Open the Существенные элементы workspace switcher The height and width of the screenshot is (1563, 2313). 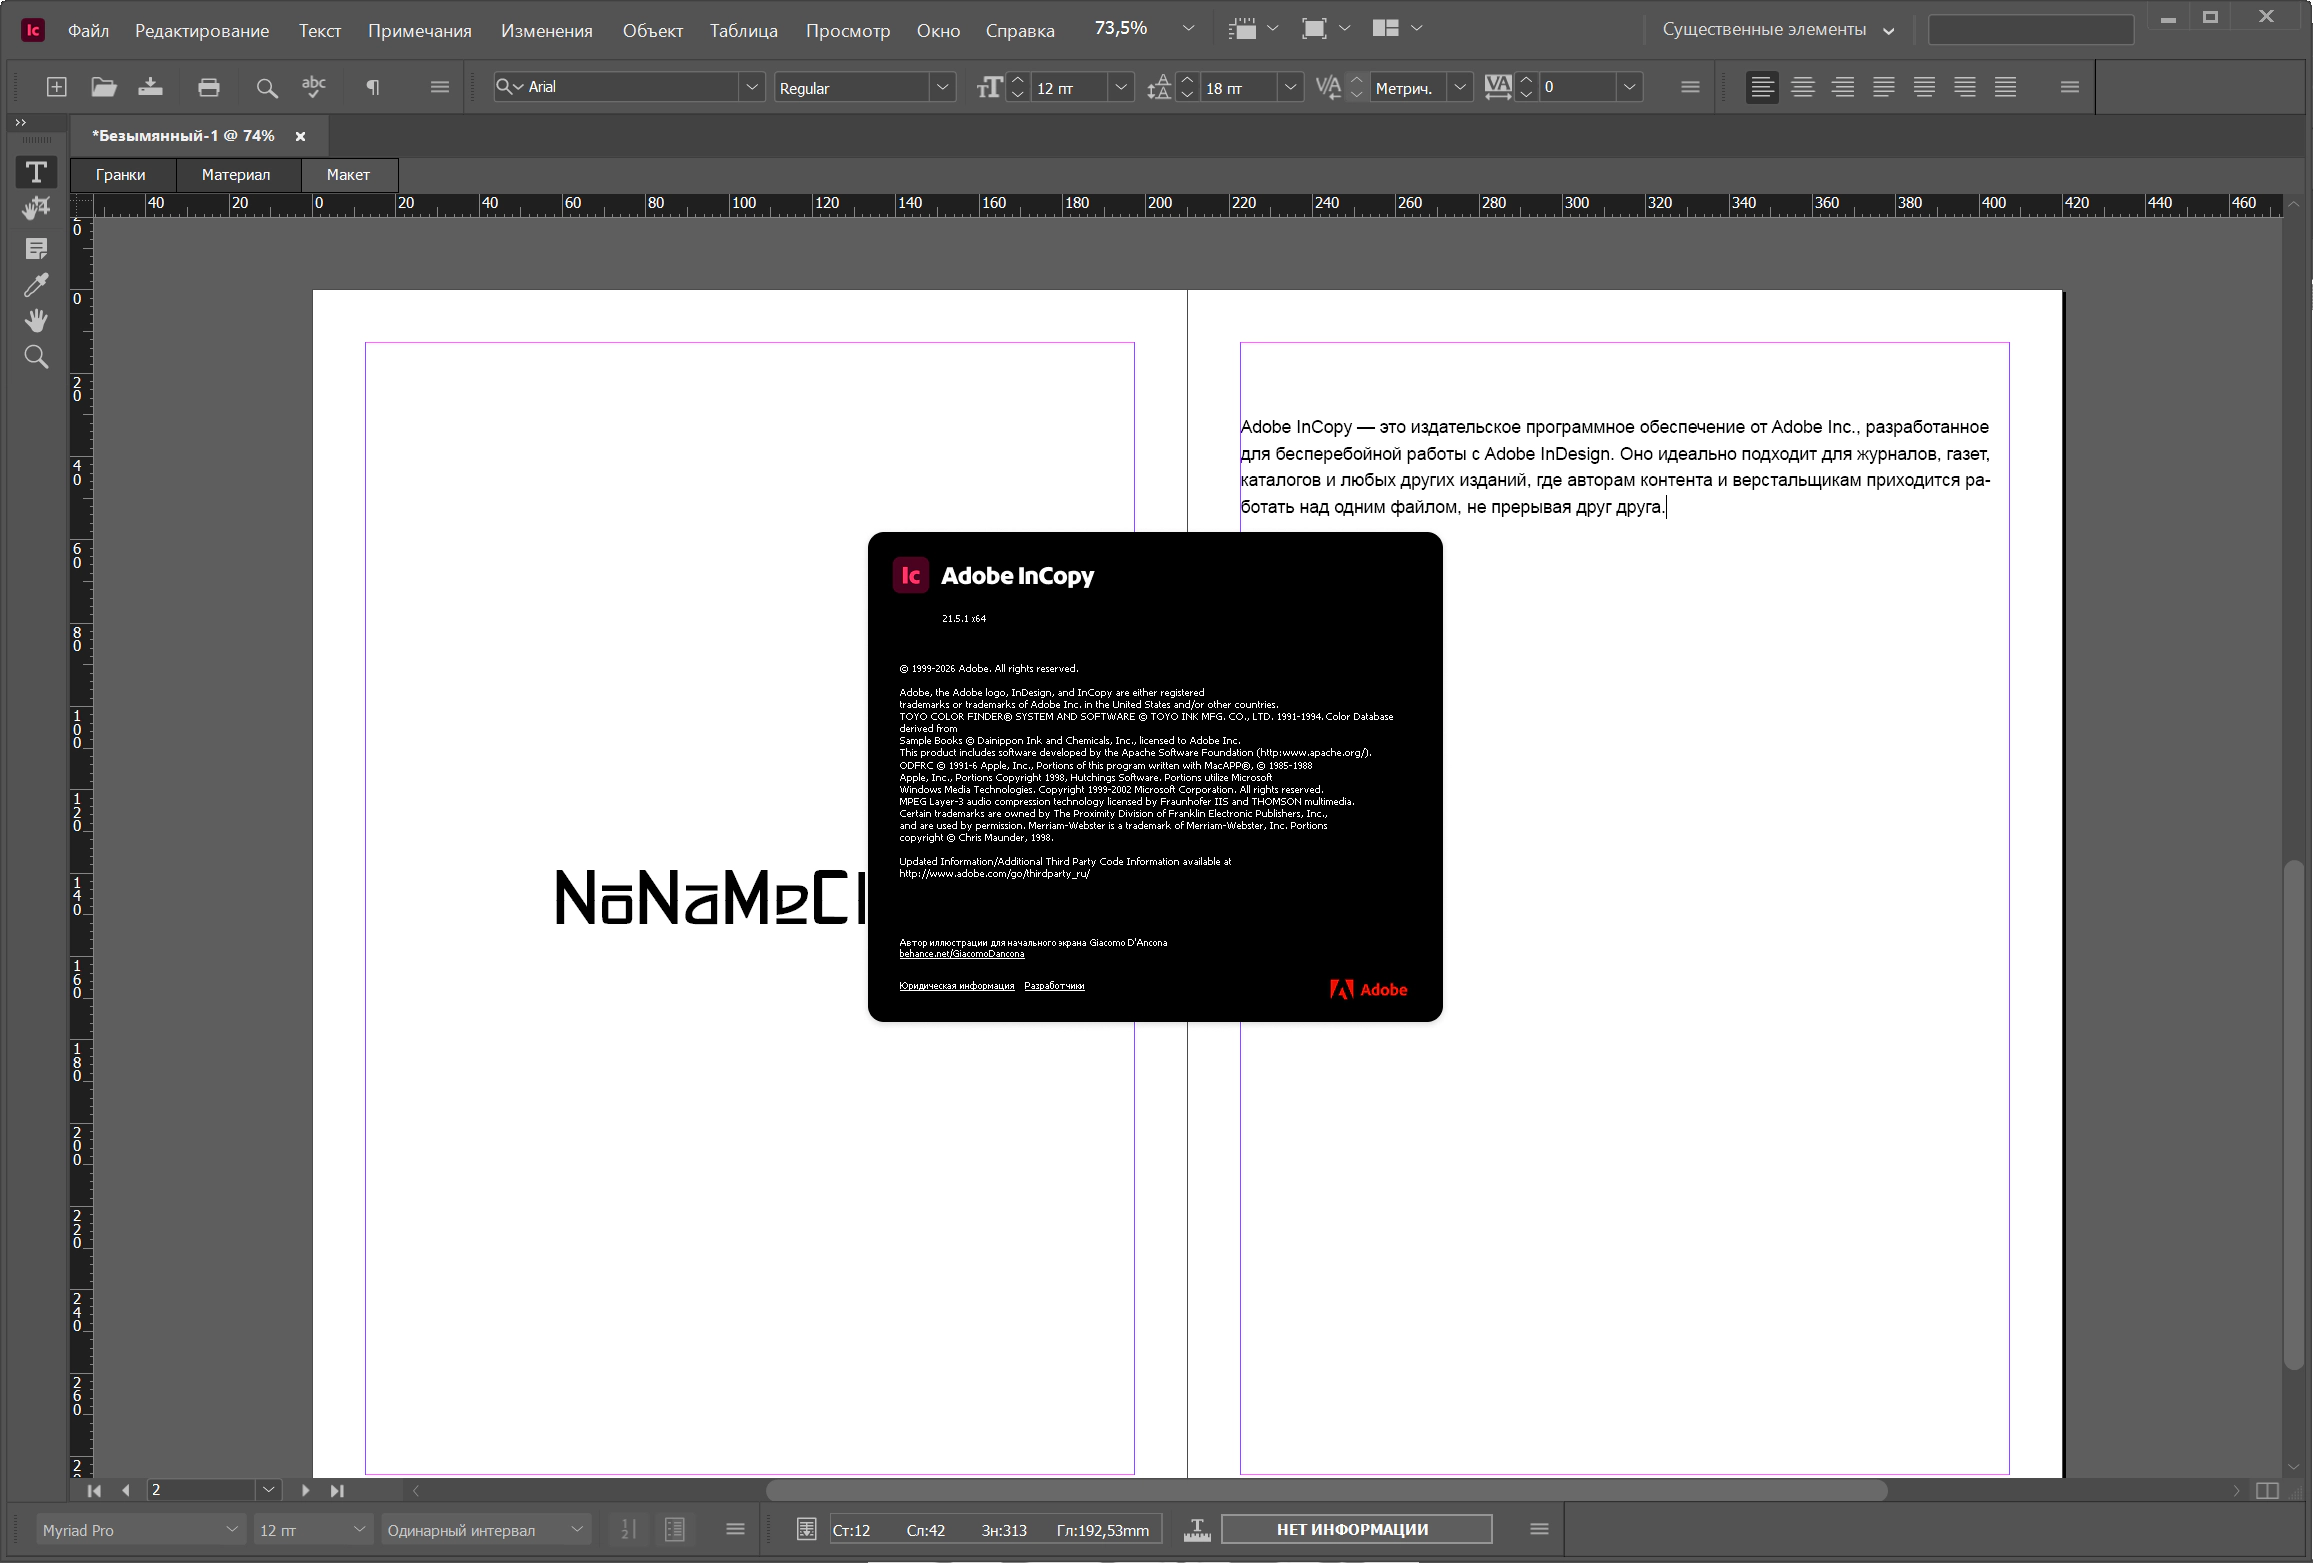click(x=1779, y=30)
